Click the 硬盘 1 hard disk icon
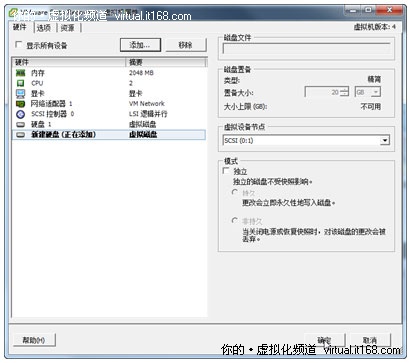Viewport: 409px width, 363px height. click(21, 124)
